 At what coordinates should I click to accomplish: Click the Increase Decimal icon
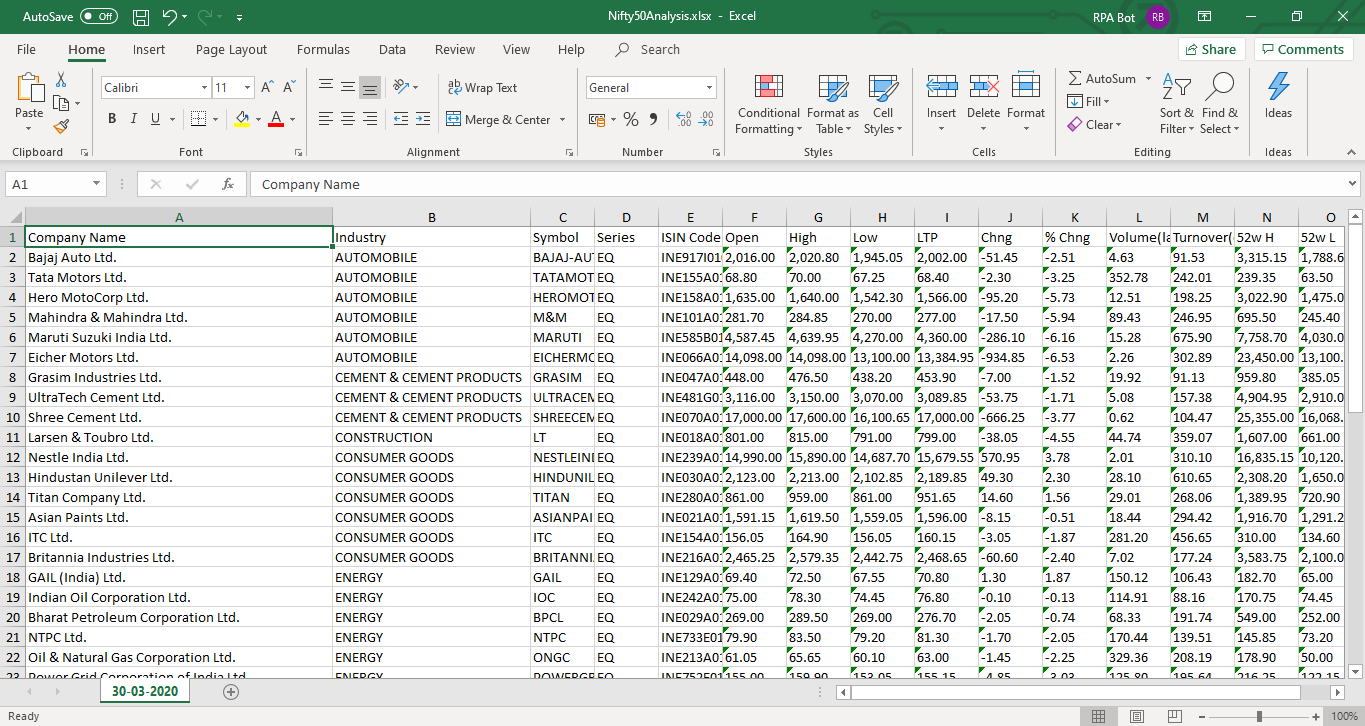684,119
